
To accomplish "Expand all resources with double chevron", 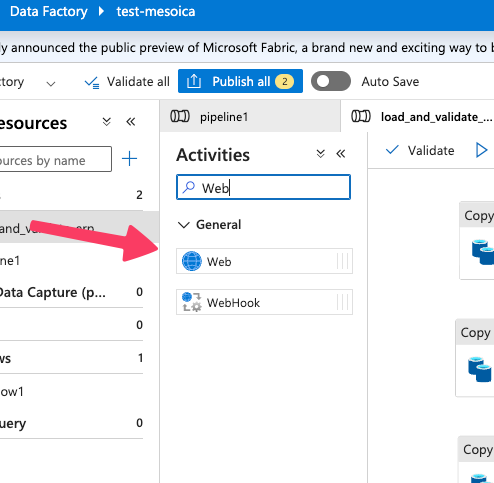I will (106, 121).
